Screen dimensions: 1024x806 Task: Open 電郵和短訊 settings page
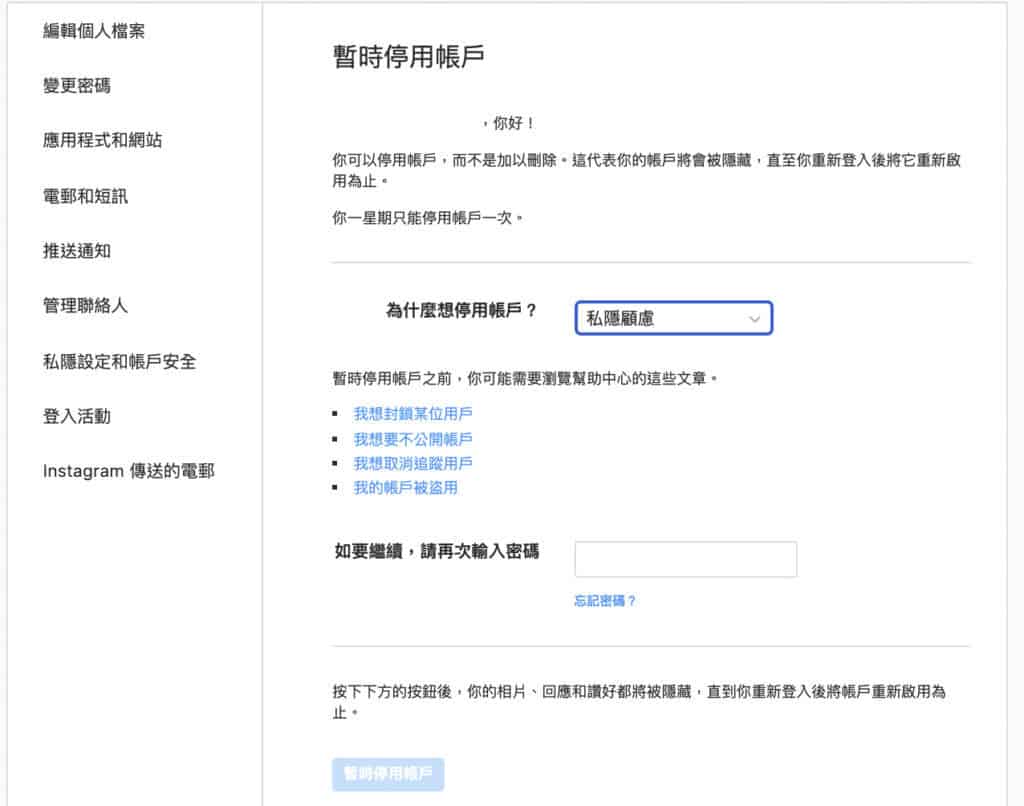tap(85, 196)
